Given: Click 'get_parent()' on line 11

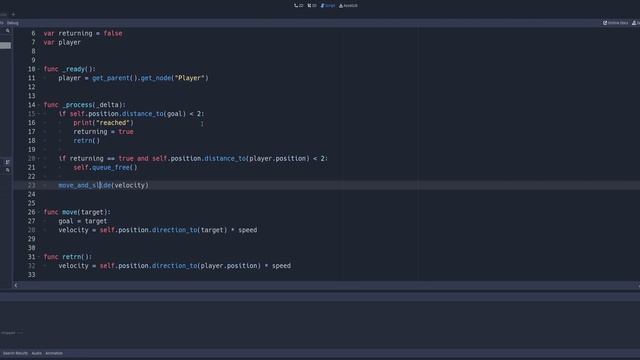Looking at the screenshot, I should click(115, 78).
